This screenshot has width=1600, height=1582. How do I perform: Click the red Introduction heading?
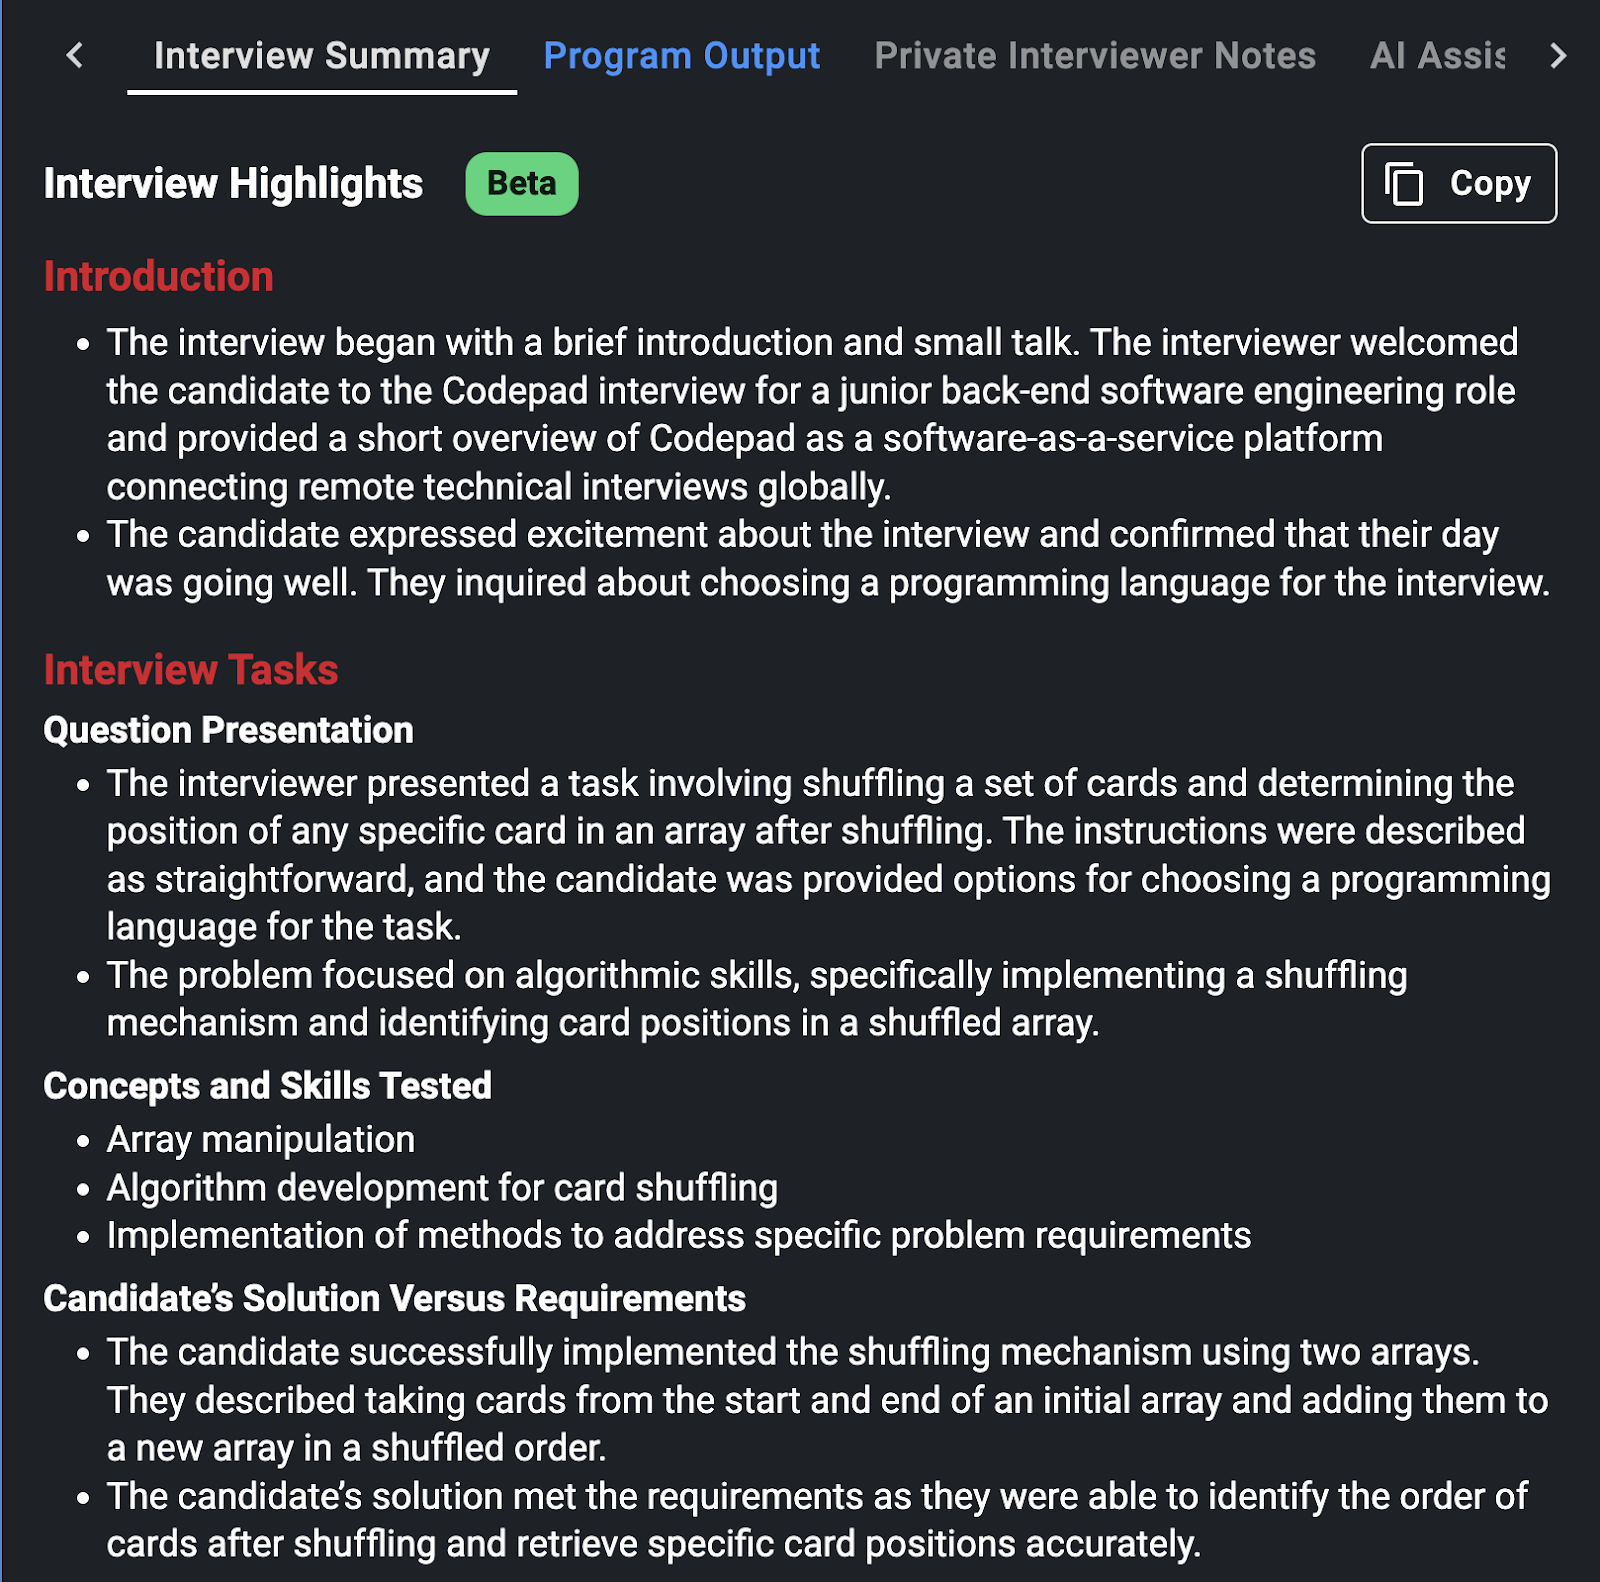tap(158, 277)
